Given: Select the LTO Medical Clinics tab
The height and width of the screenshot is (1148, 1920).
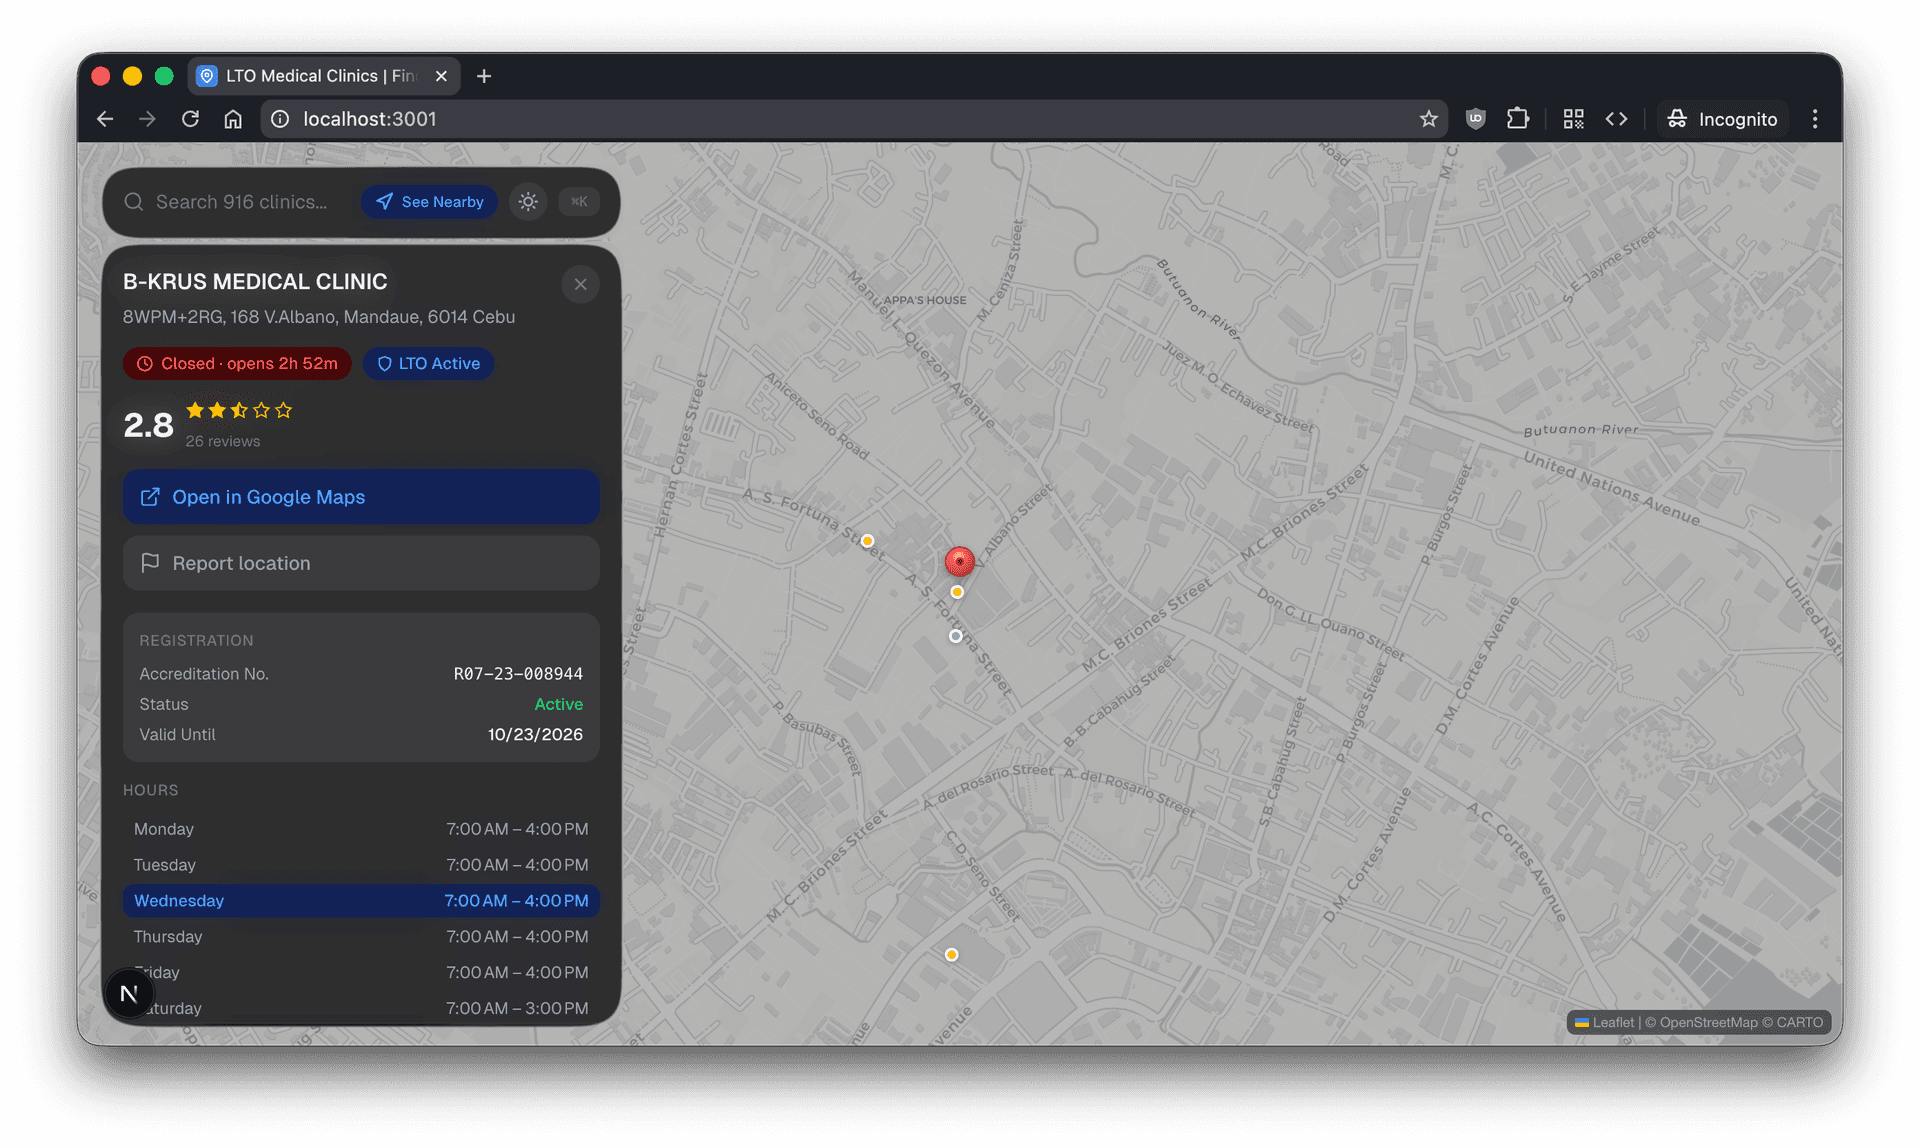Looking at the screenshot, I should [323, 76].
